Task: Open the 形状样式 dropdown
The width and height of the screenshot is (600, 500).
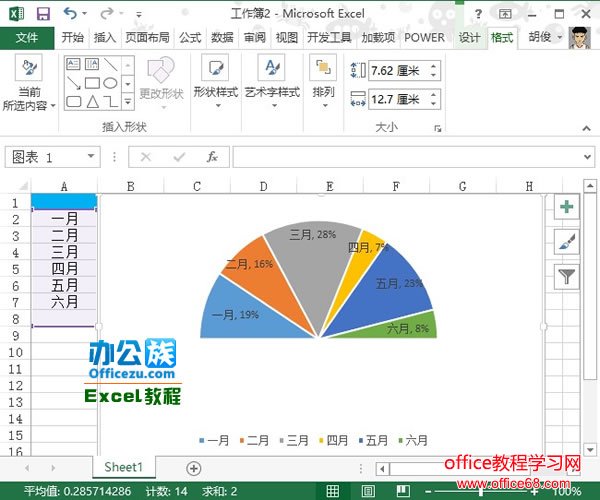Action: [215, 81]
